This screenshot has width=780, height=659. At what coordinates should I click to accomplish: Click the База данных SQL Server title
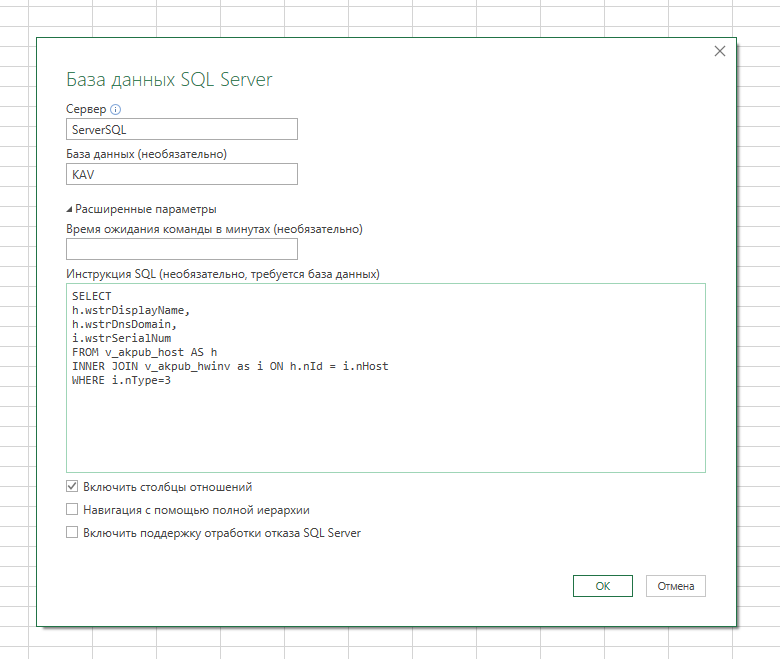pyautogui.click(x=169, y=80)
